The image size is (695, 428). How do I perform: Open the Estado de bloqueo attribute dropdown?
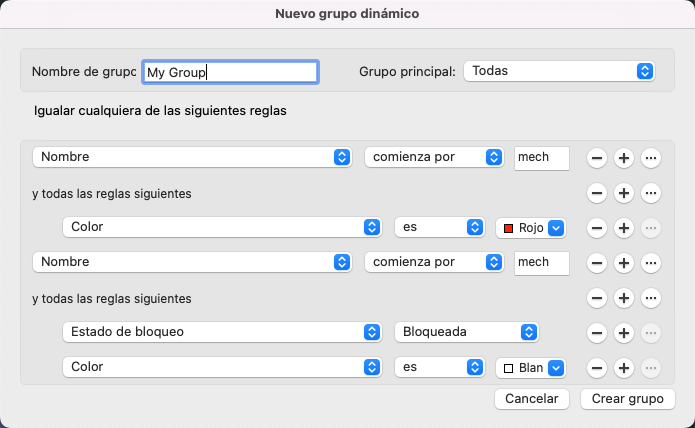click(x=221, y=332)
